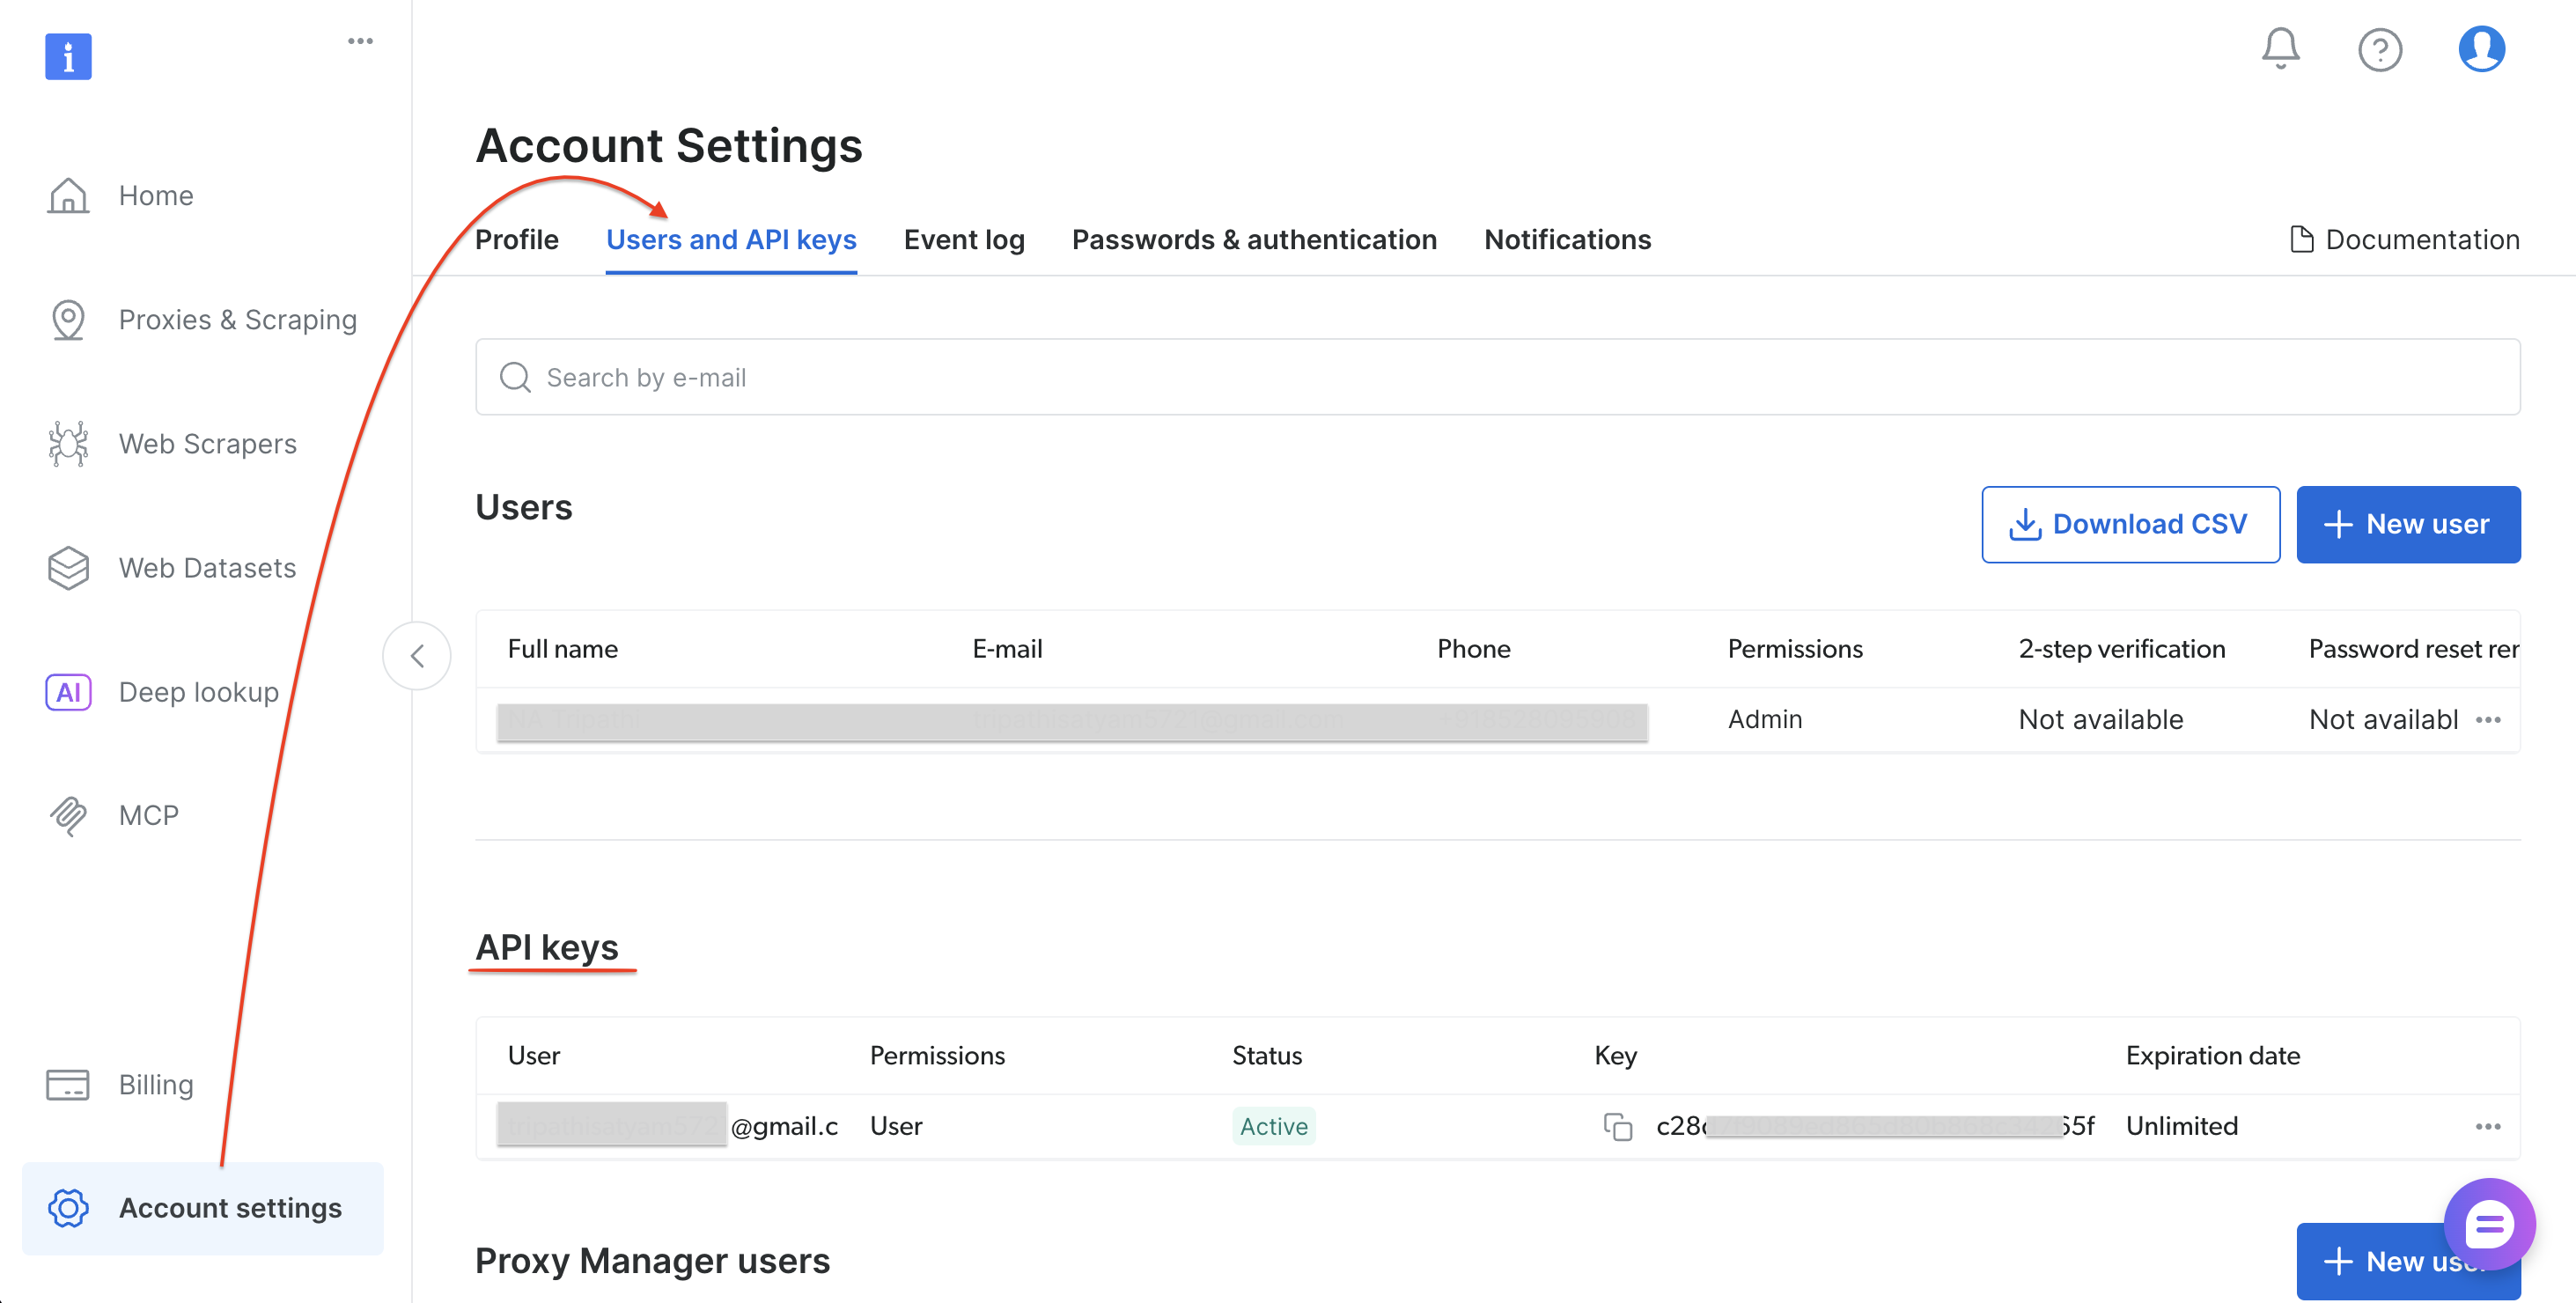Open the MCP section
2576x1303 pixels.
[148, 814]
